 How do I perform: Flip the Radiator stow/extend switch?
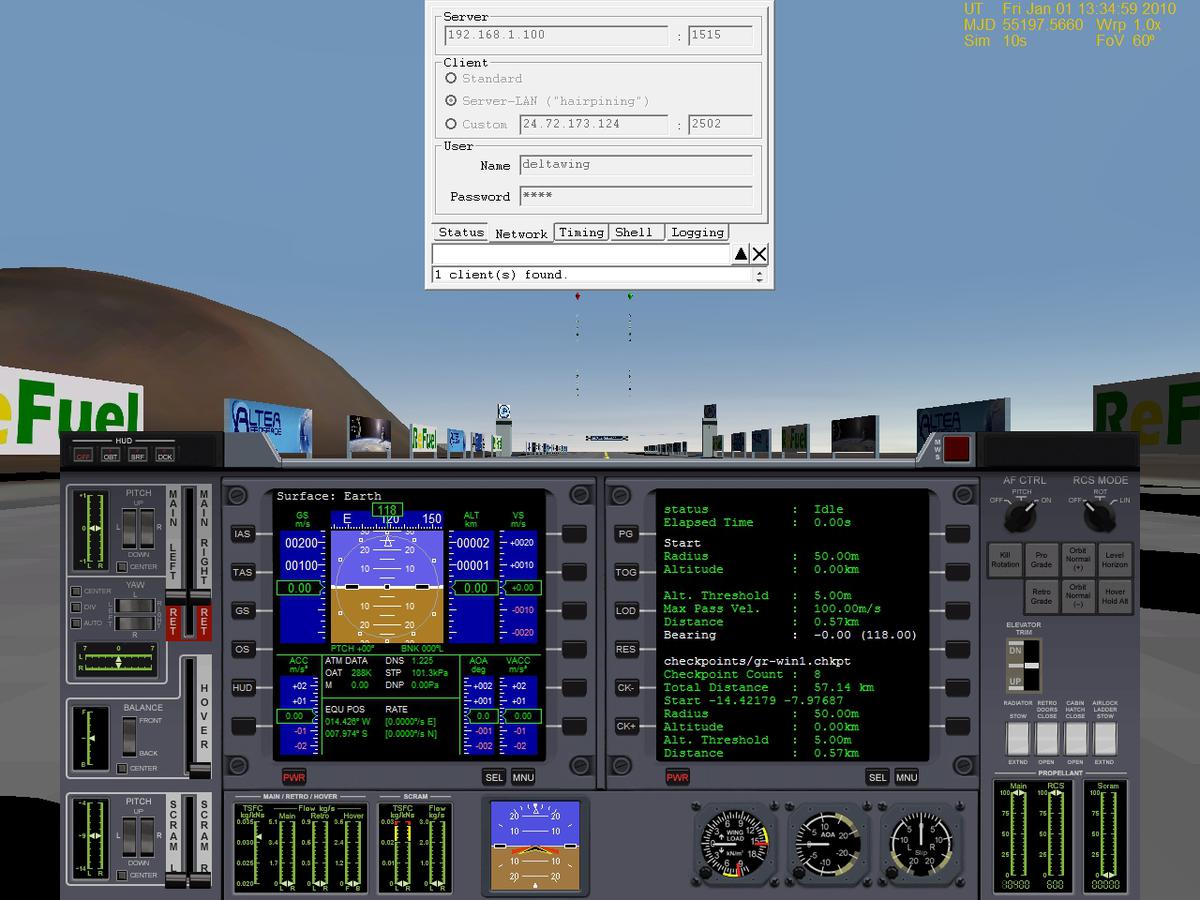pos(1018,738)
